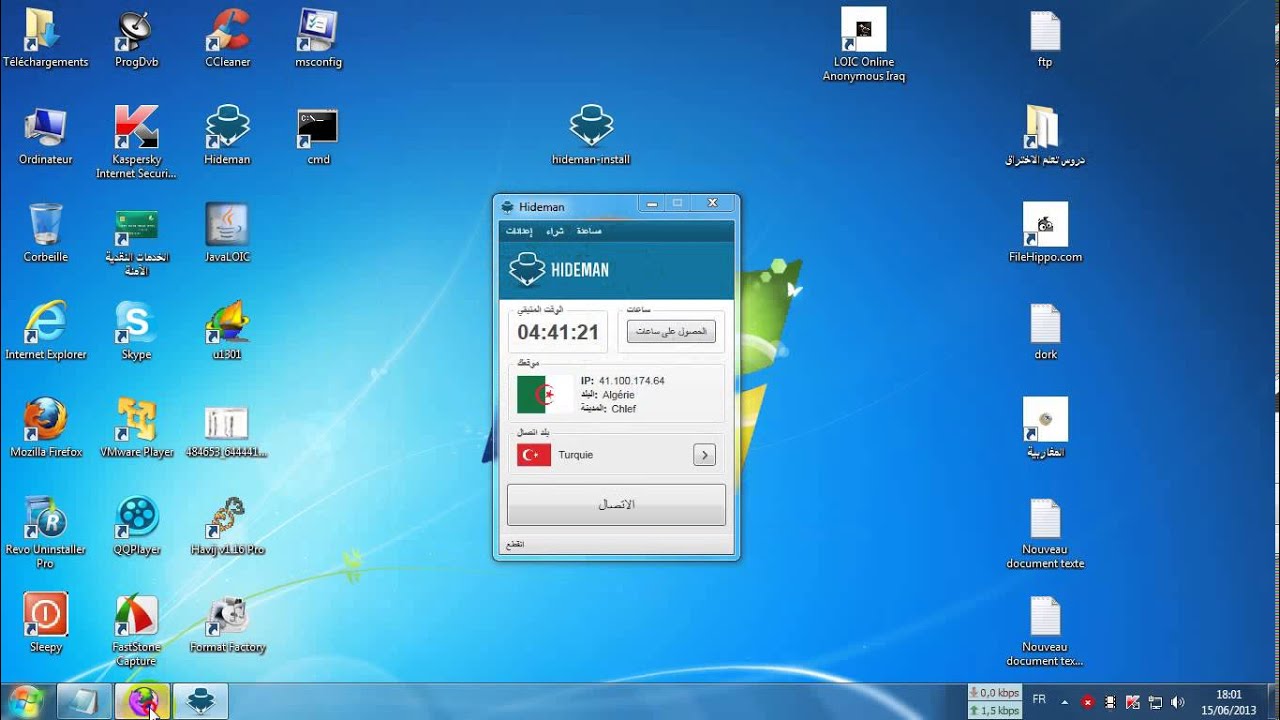Select the Sleepy desktop shortcut
Viewport: 1280px width, 720px height.
tap(45, 623)
